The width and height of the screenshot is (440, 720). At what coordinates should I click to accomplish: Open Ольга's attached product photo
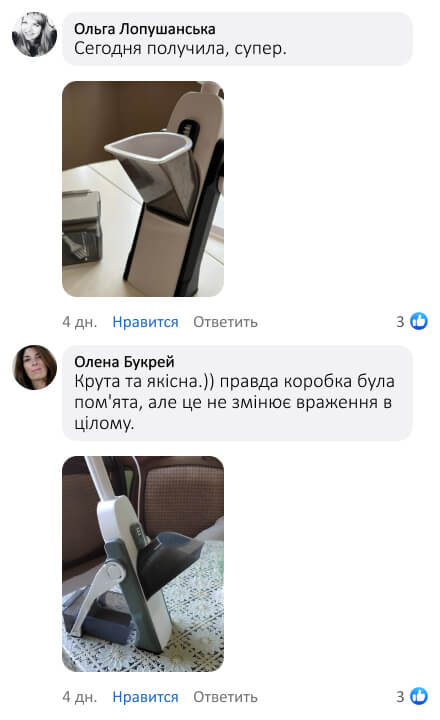click(143, 189)
